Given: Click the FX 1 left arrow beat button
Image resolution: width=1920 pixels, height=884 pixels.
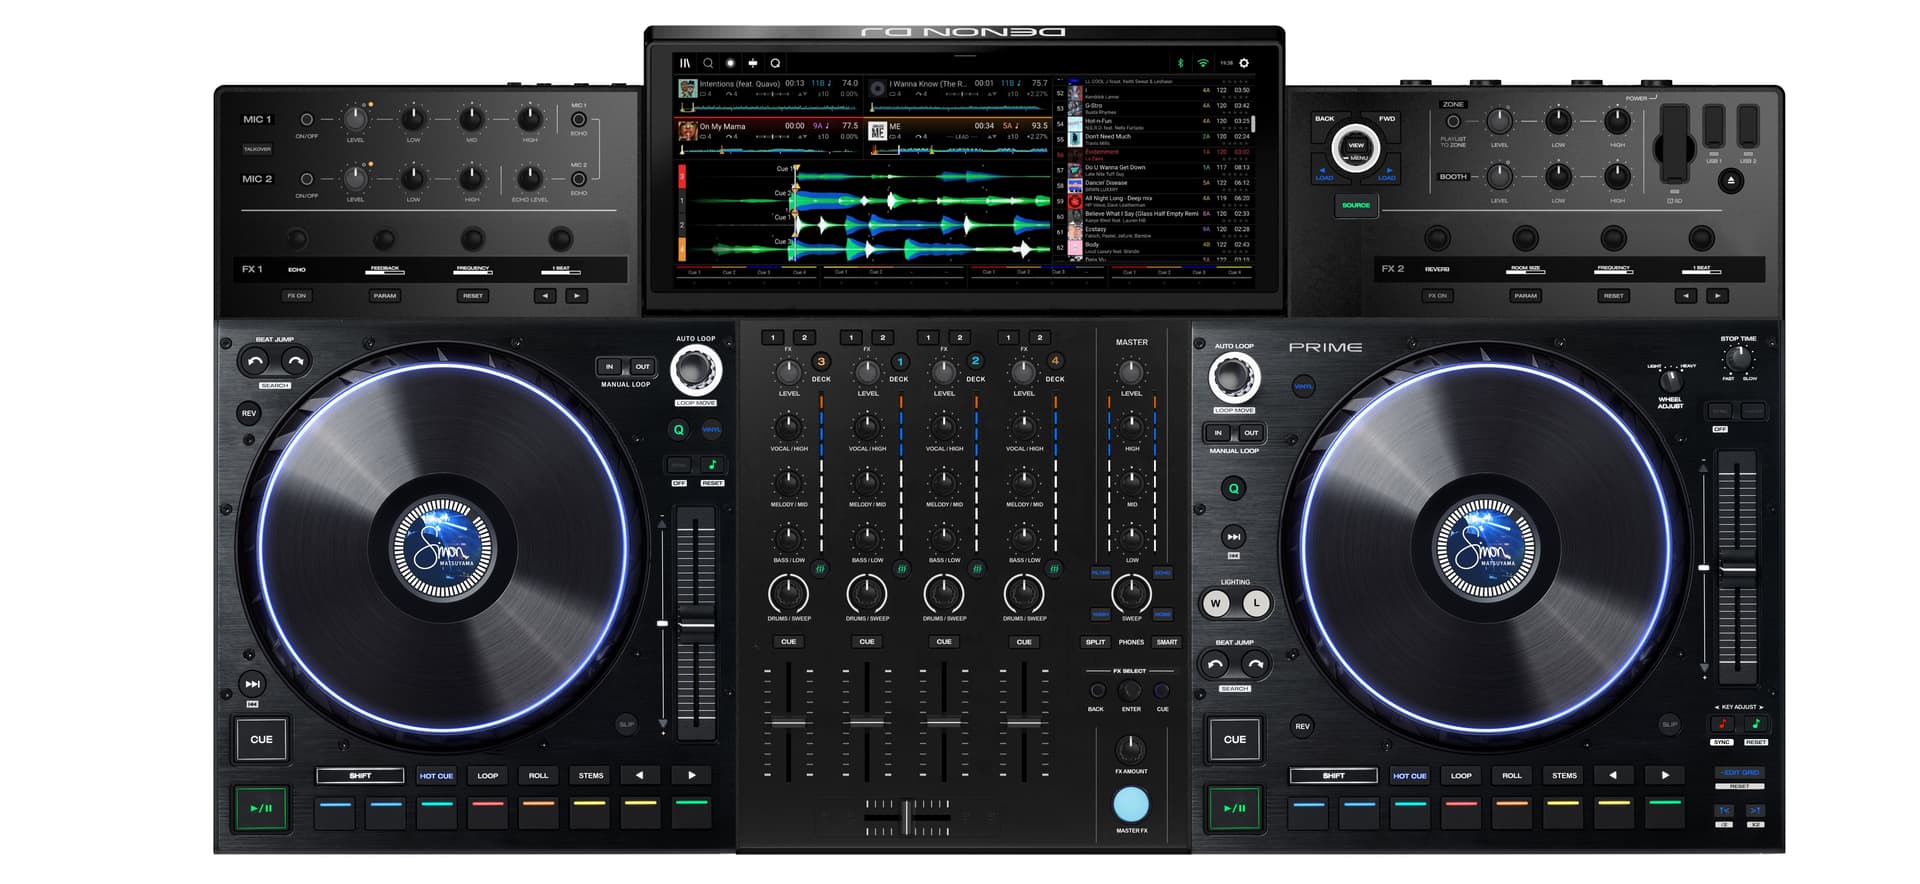Looking at the screenshot, I should click(545, 296).
